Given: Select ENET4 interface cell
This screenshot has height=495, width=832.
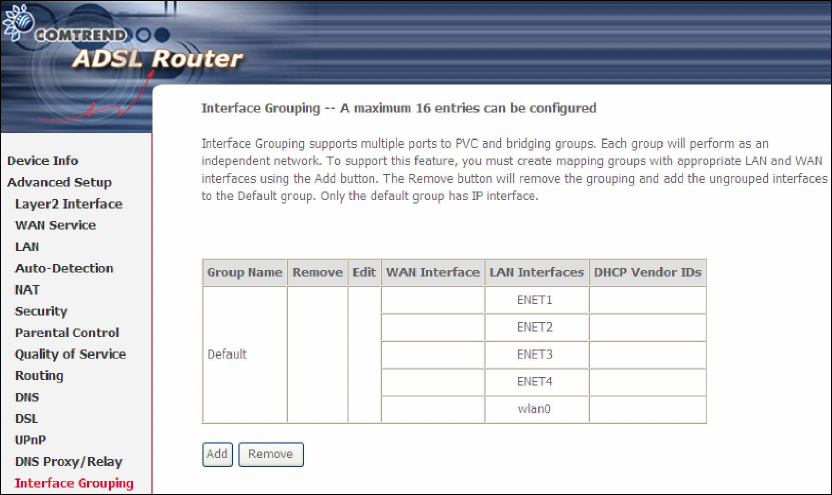Looking at the screenshot, I should pos(536,382).
